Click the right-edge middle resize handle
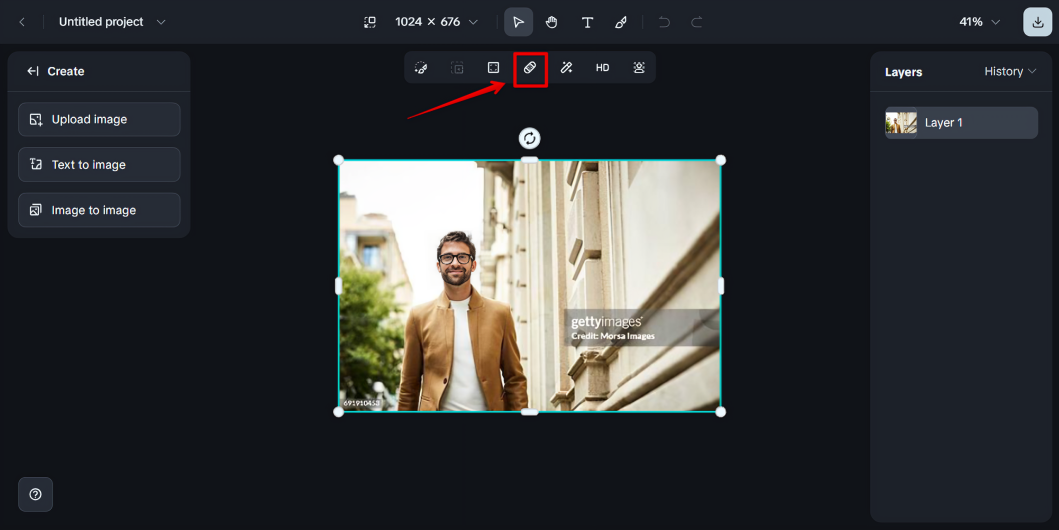This screenshot has width=1059, height=530. click(721, 286)
